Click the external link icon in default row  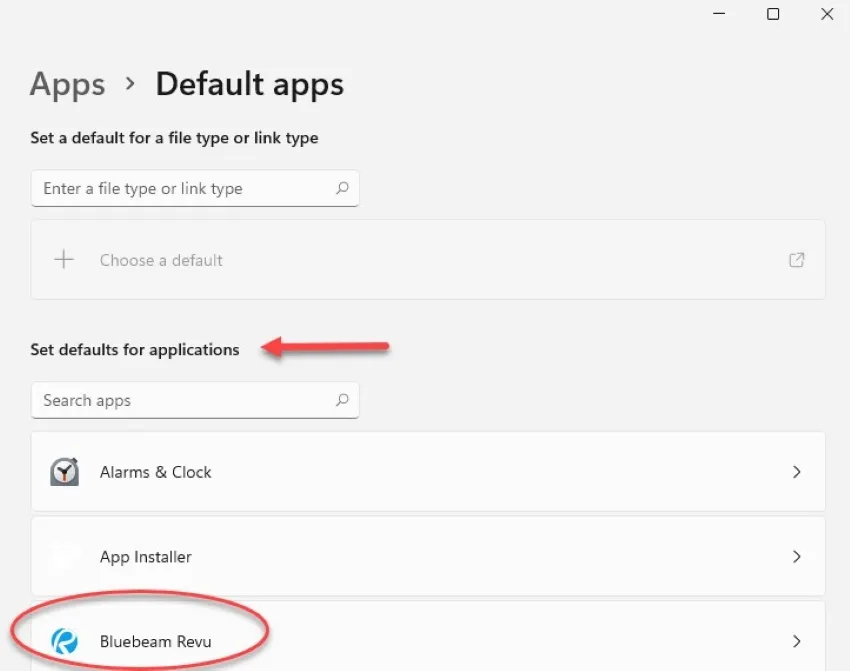point(797,260)
